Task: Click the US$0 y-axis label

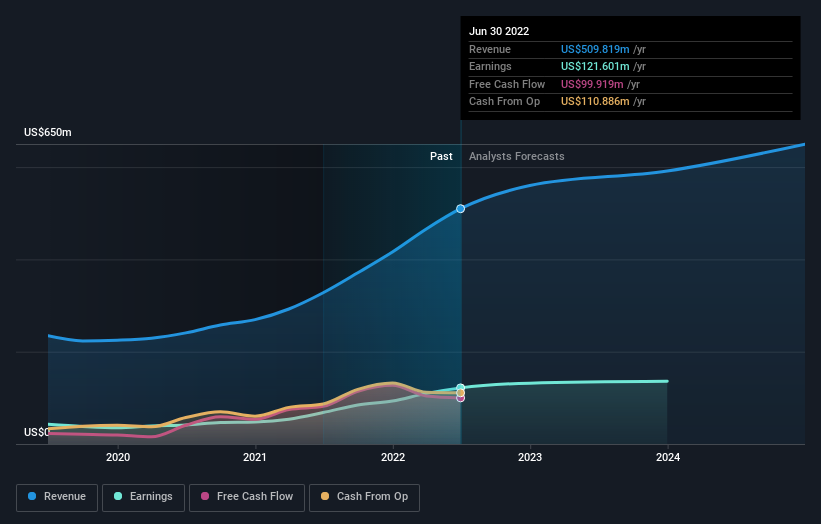Action: (x=36, y=432)
